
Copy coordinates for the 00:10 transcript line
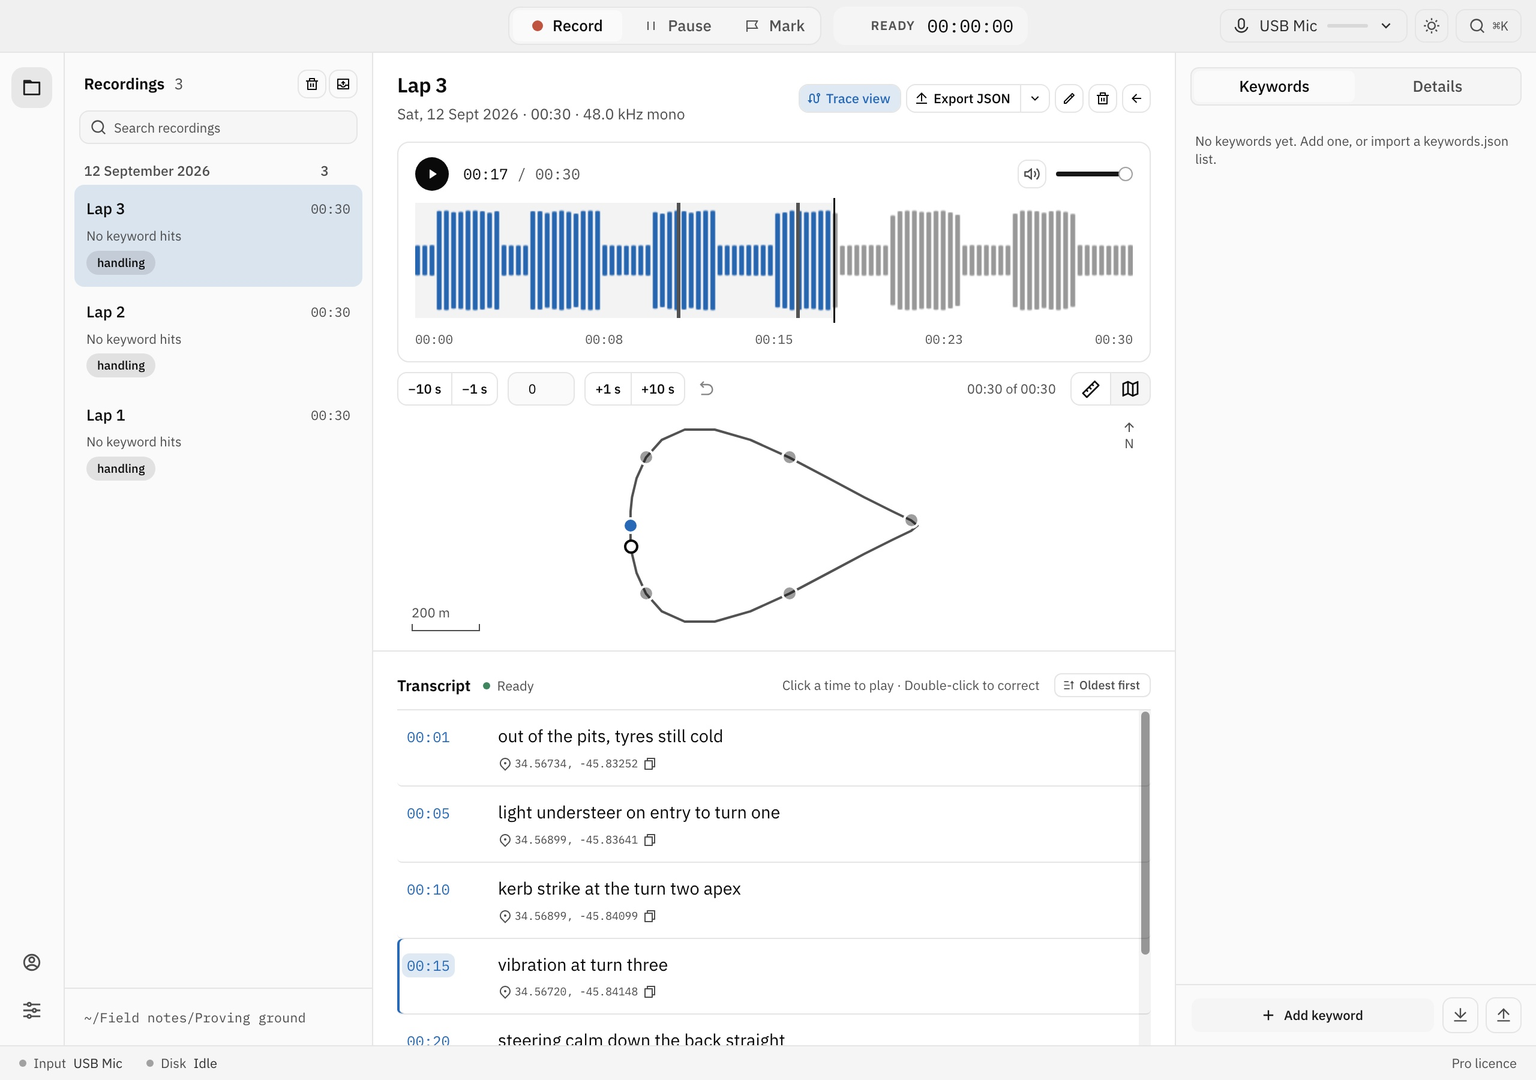point(650,916)
